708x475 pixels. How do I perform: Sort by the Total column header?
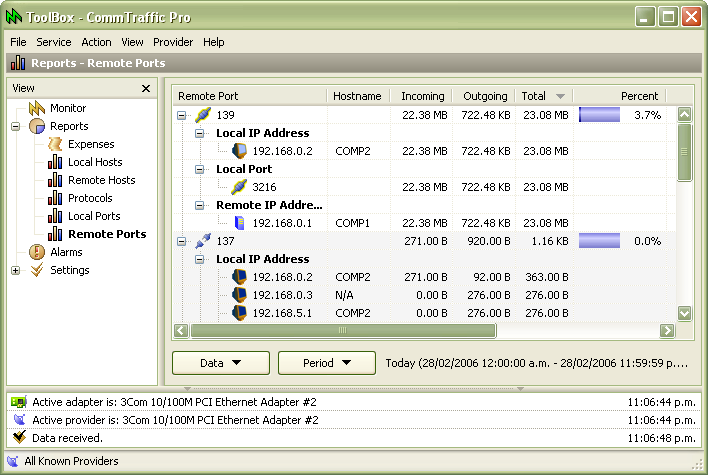pyautogui.click(x=544, y=96)
